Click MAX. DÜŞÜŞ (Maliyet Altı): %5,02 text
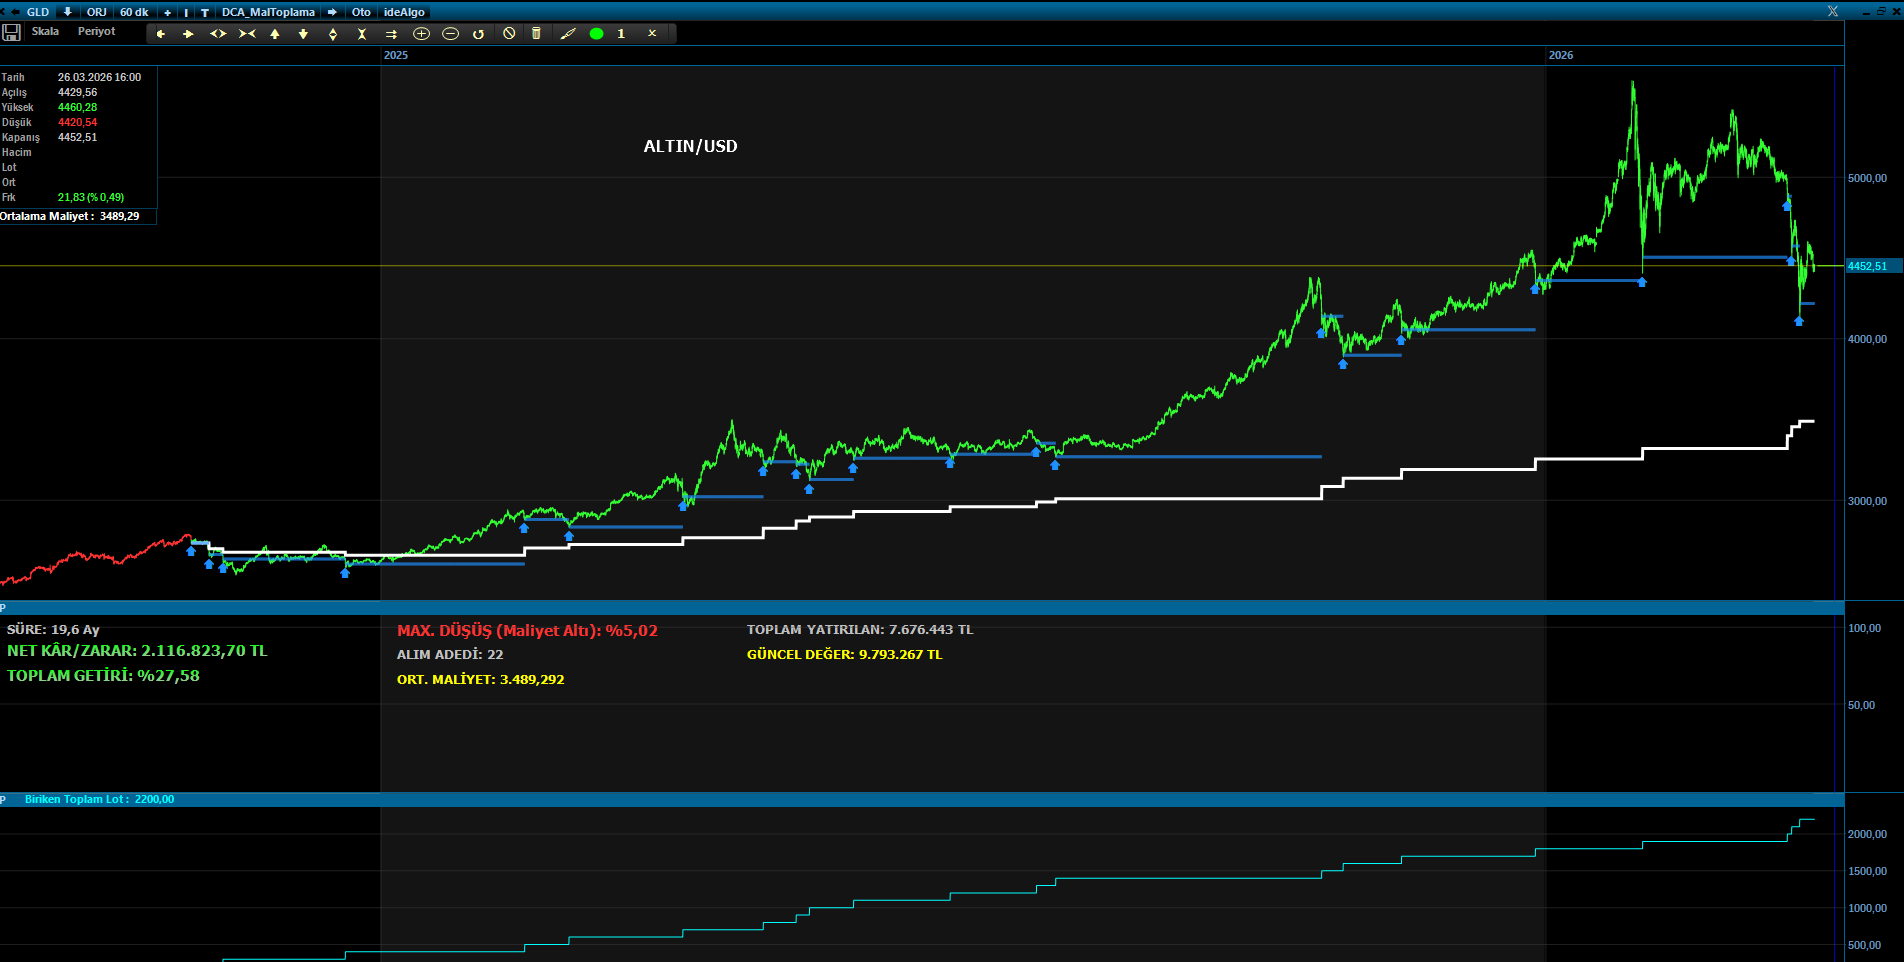 (x=527, y=630)
